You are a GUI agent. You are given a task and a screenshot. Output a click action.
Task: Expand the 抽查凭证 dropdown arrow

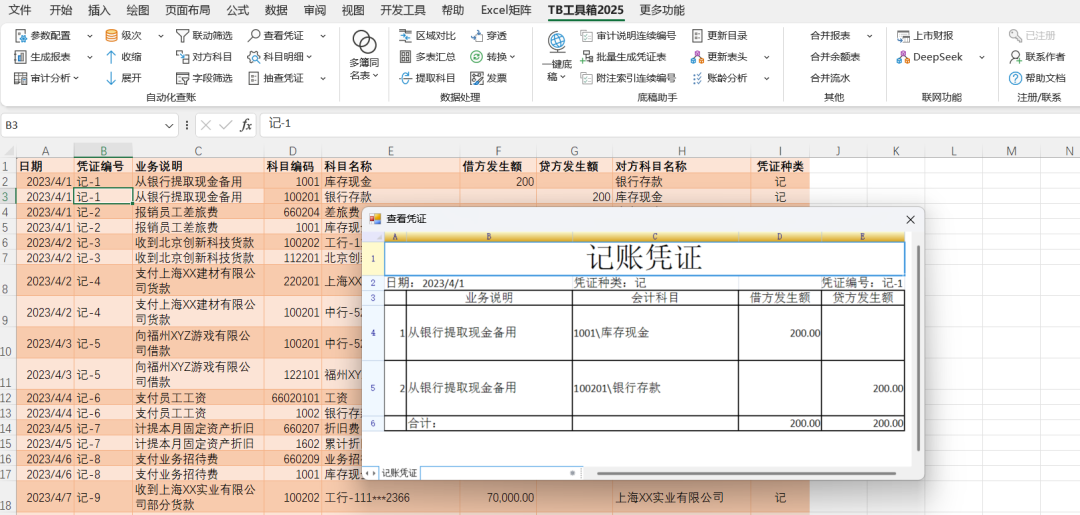pos(323,78)
